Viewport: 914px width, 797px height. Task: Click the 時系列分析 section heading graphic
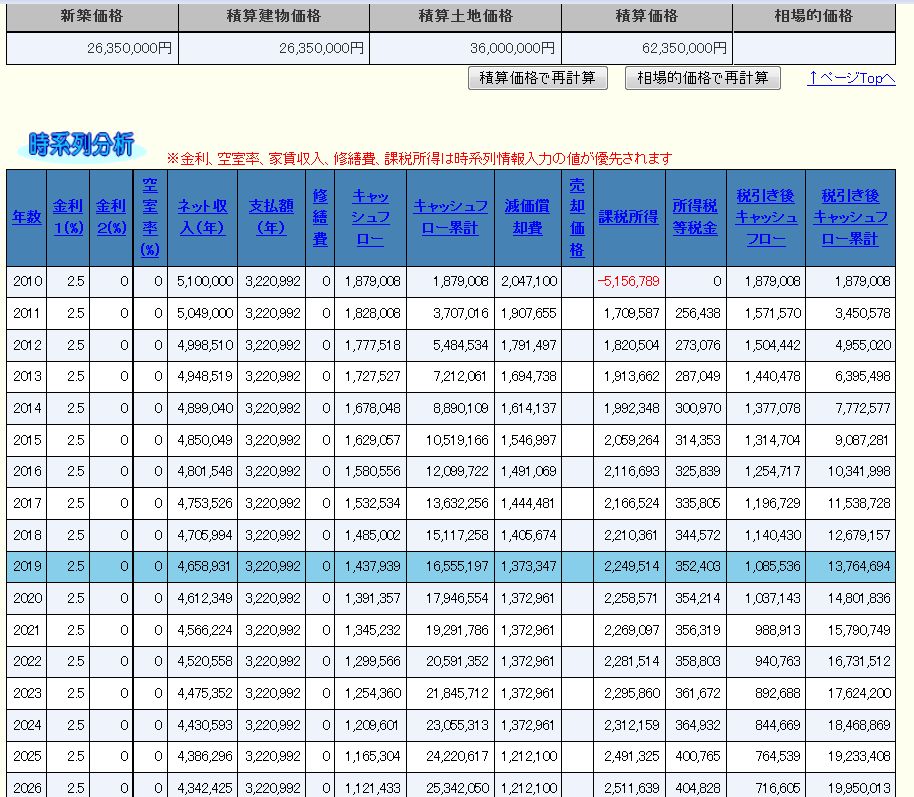[80, 145]
